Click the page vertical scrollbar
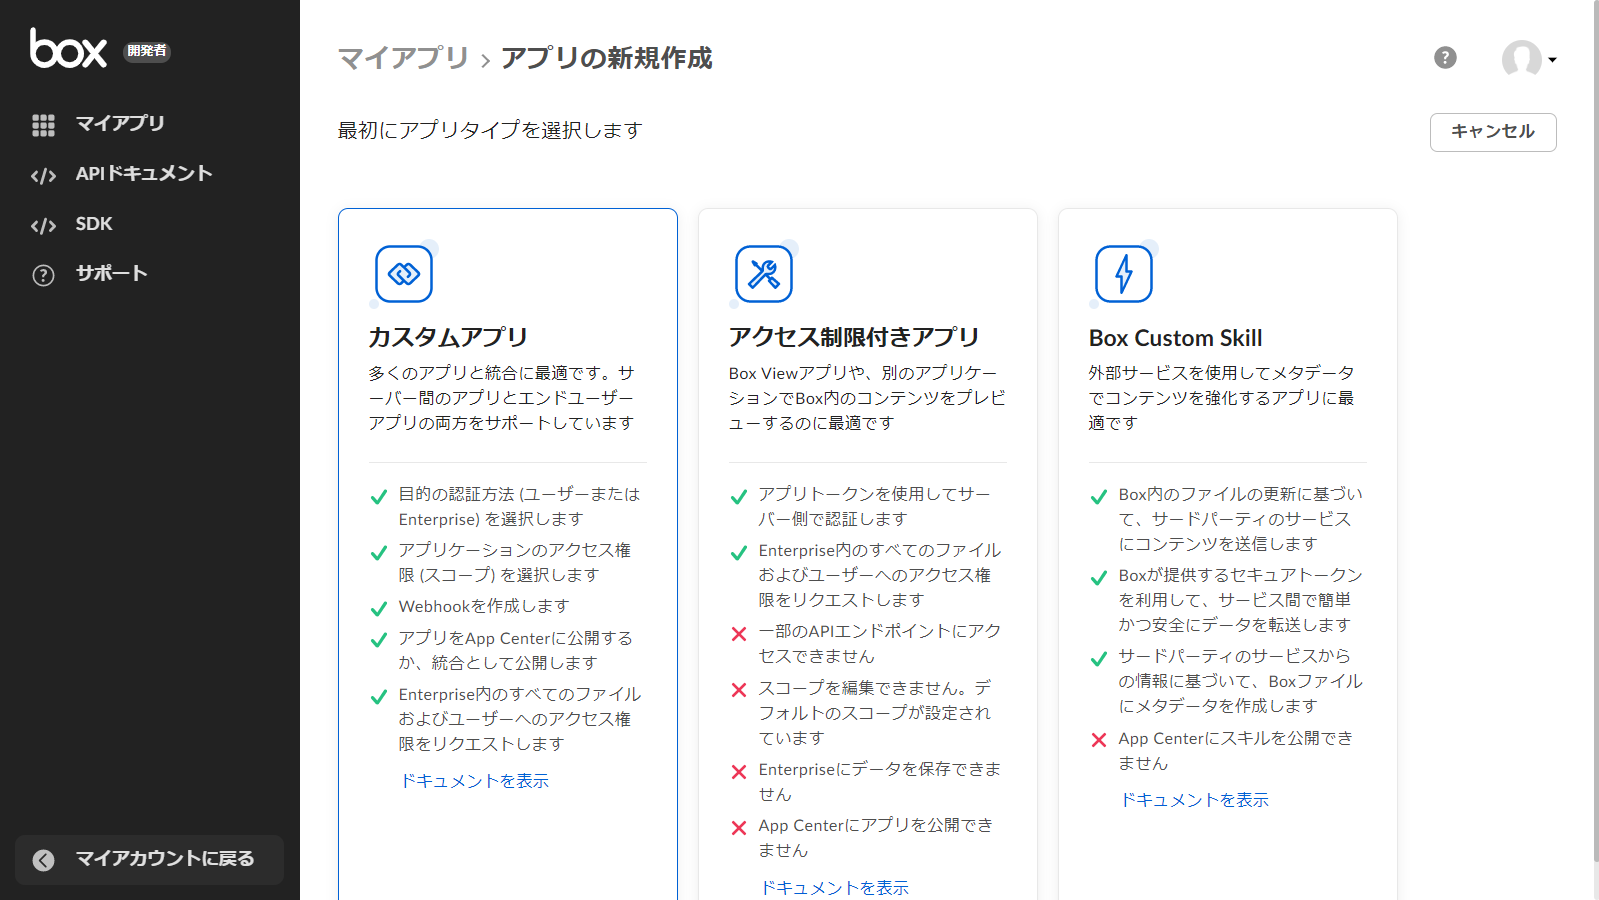 tap(1594, 430)
